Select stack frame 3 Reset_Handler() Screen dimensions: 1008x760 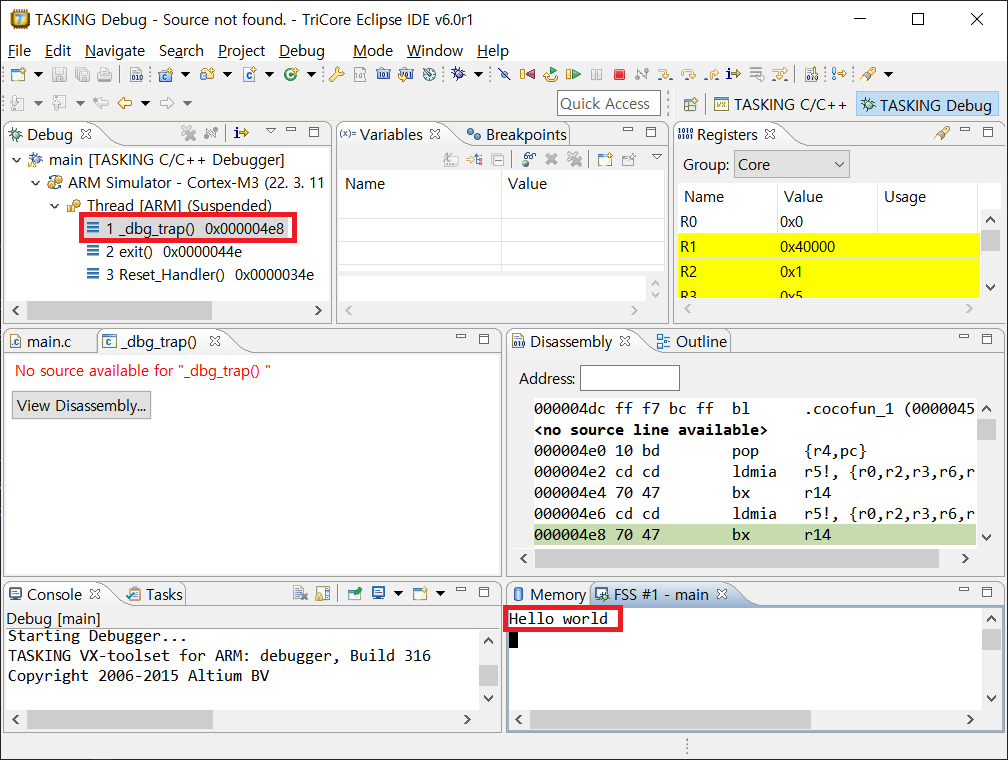coord(200,275)
